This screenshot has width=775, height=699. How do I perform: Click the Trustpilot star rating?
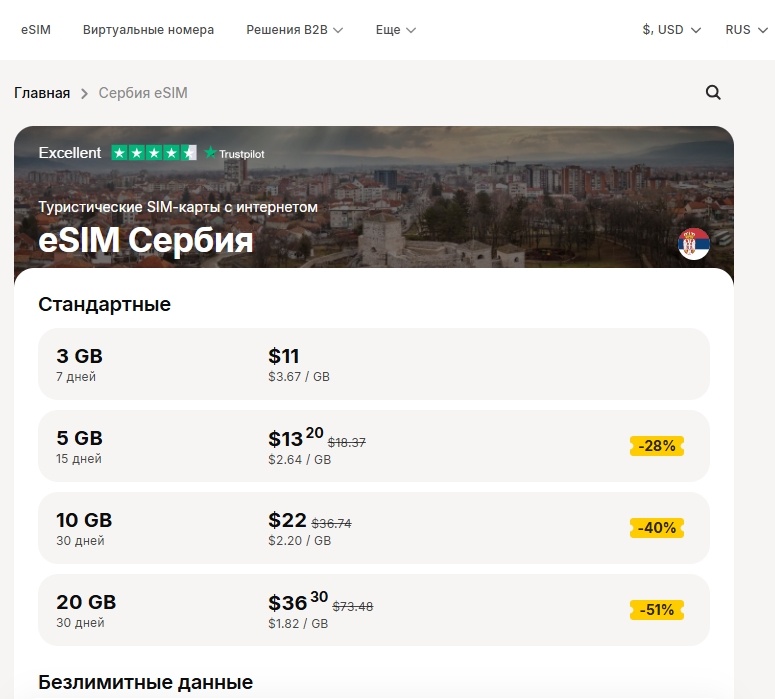pyautogui.click(x=153, y=153)
